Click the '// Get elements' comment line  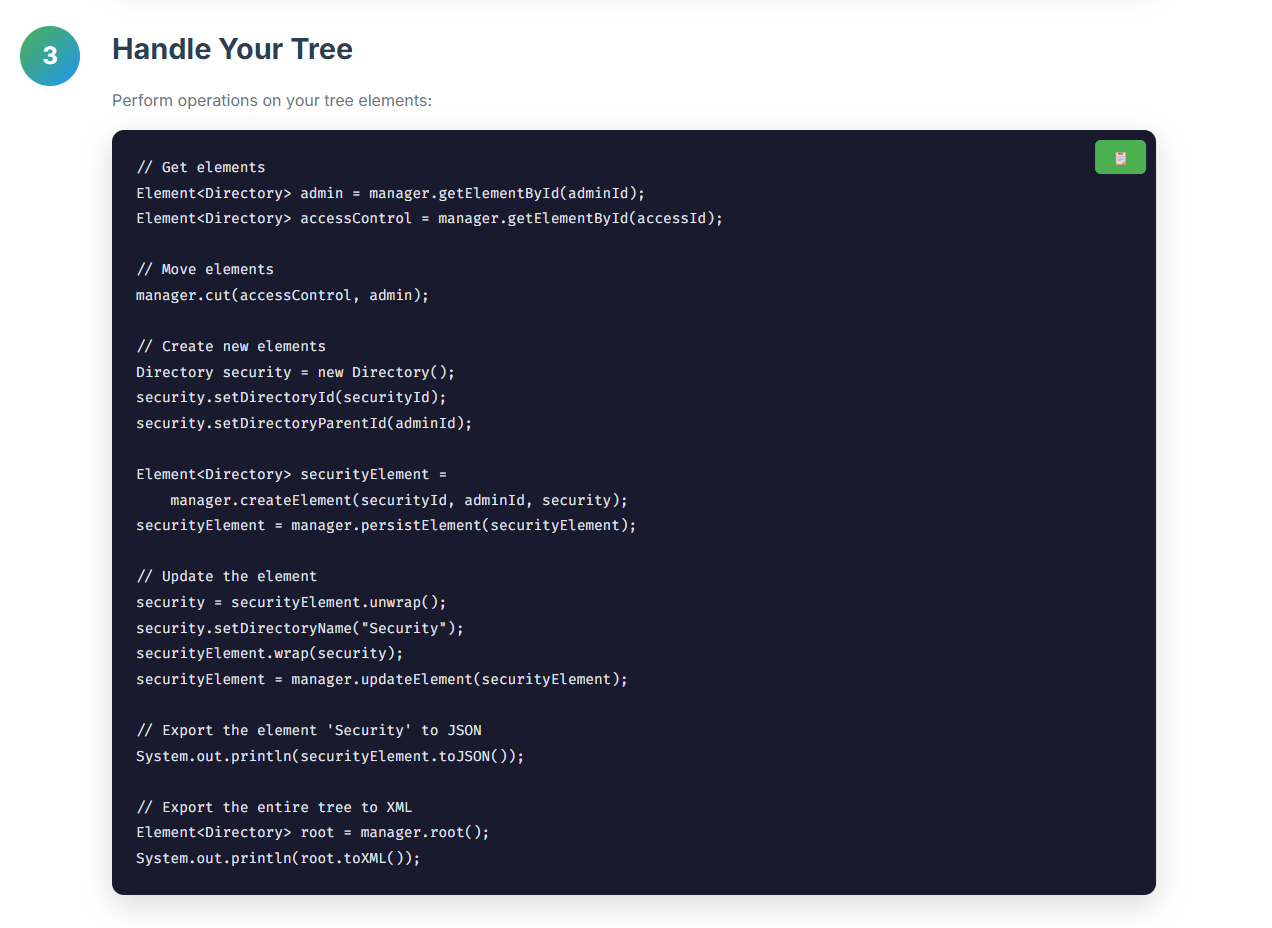pos(200,166)
